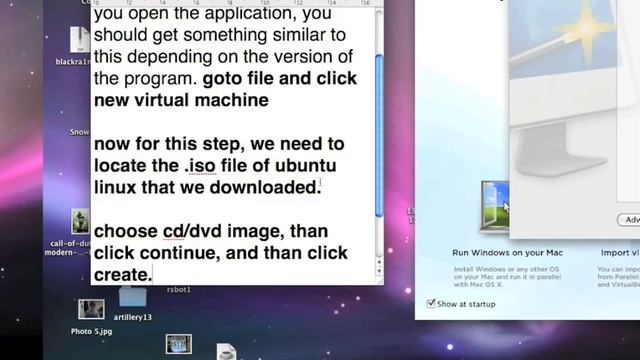Click the scroll up arrow in the text editor

point(379,262)
